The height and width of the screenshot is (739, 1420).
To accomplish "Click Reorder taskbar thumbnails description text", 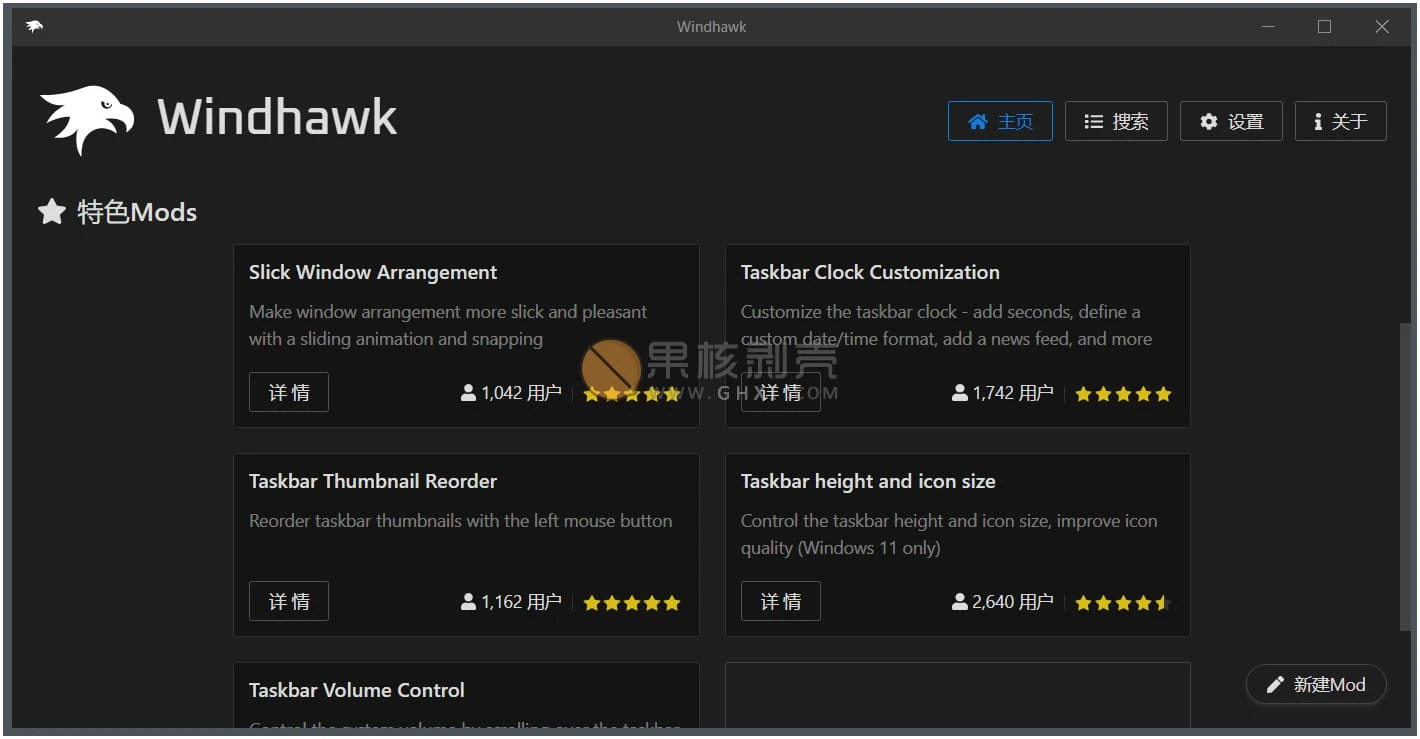I will click(x=460, y=521).
